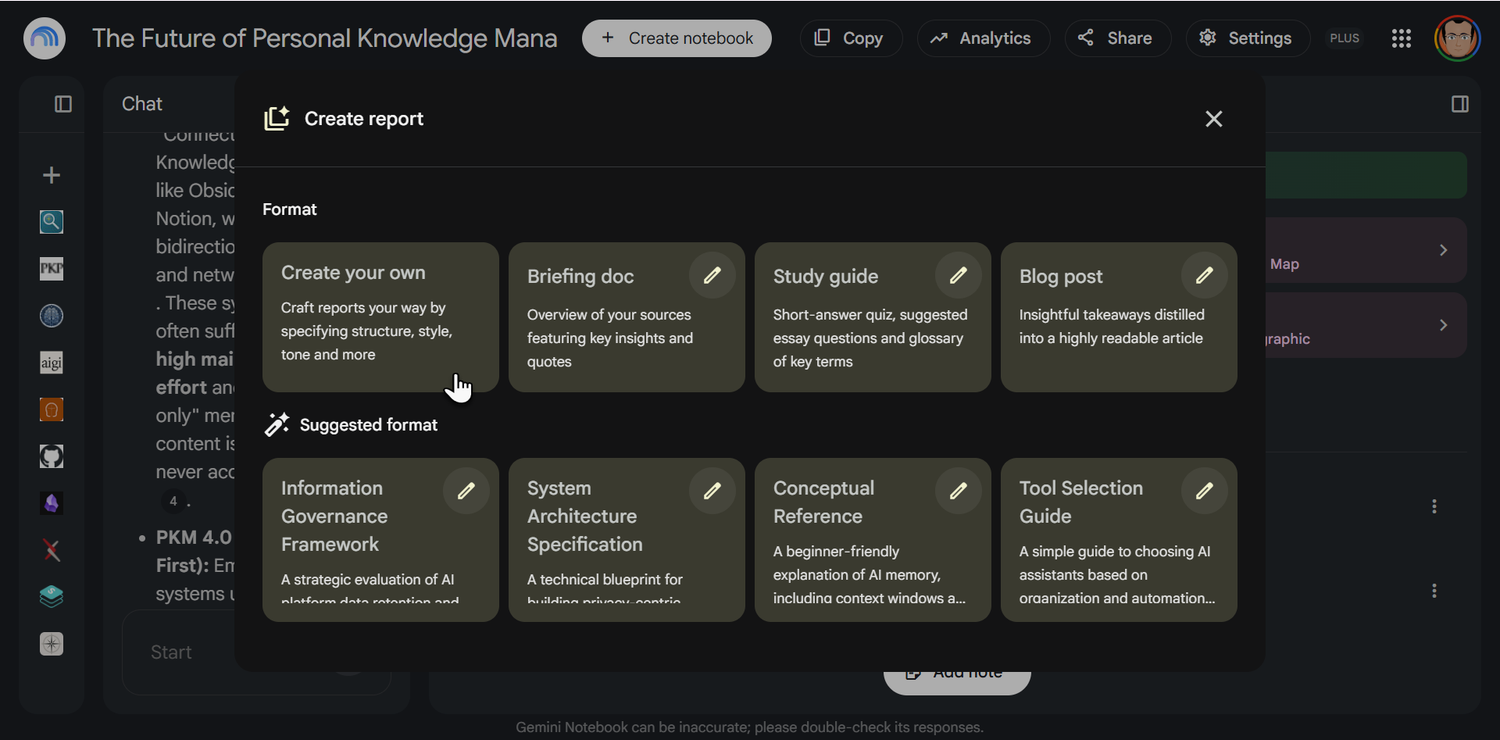
Task: Select the red crossed source icon
Action: coord(51,550)
